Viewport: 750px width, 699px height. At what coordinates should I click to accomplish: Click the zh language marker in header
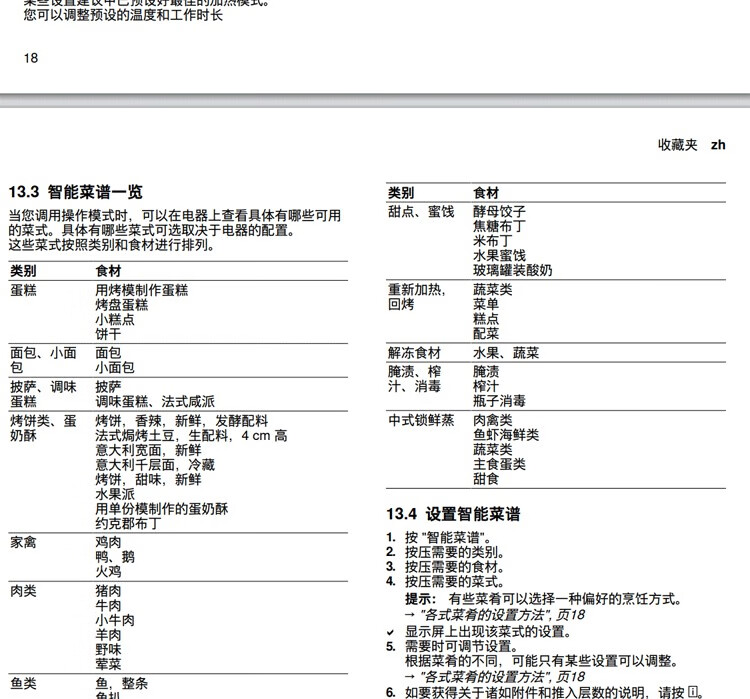[718, 145]
